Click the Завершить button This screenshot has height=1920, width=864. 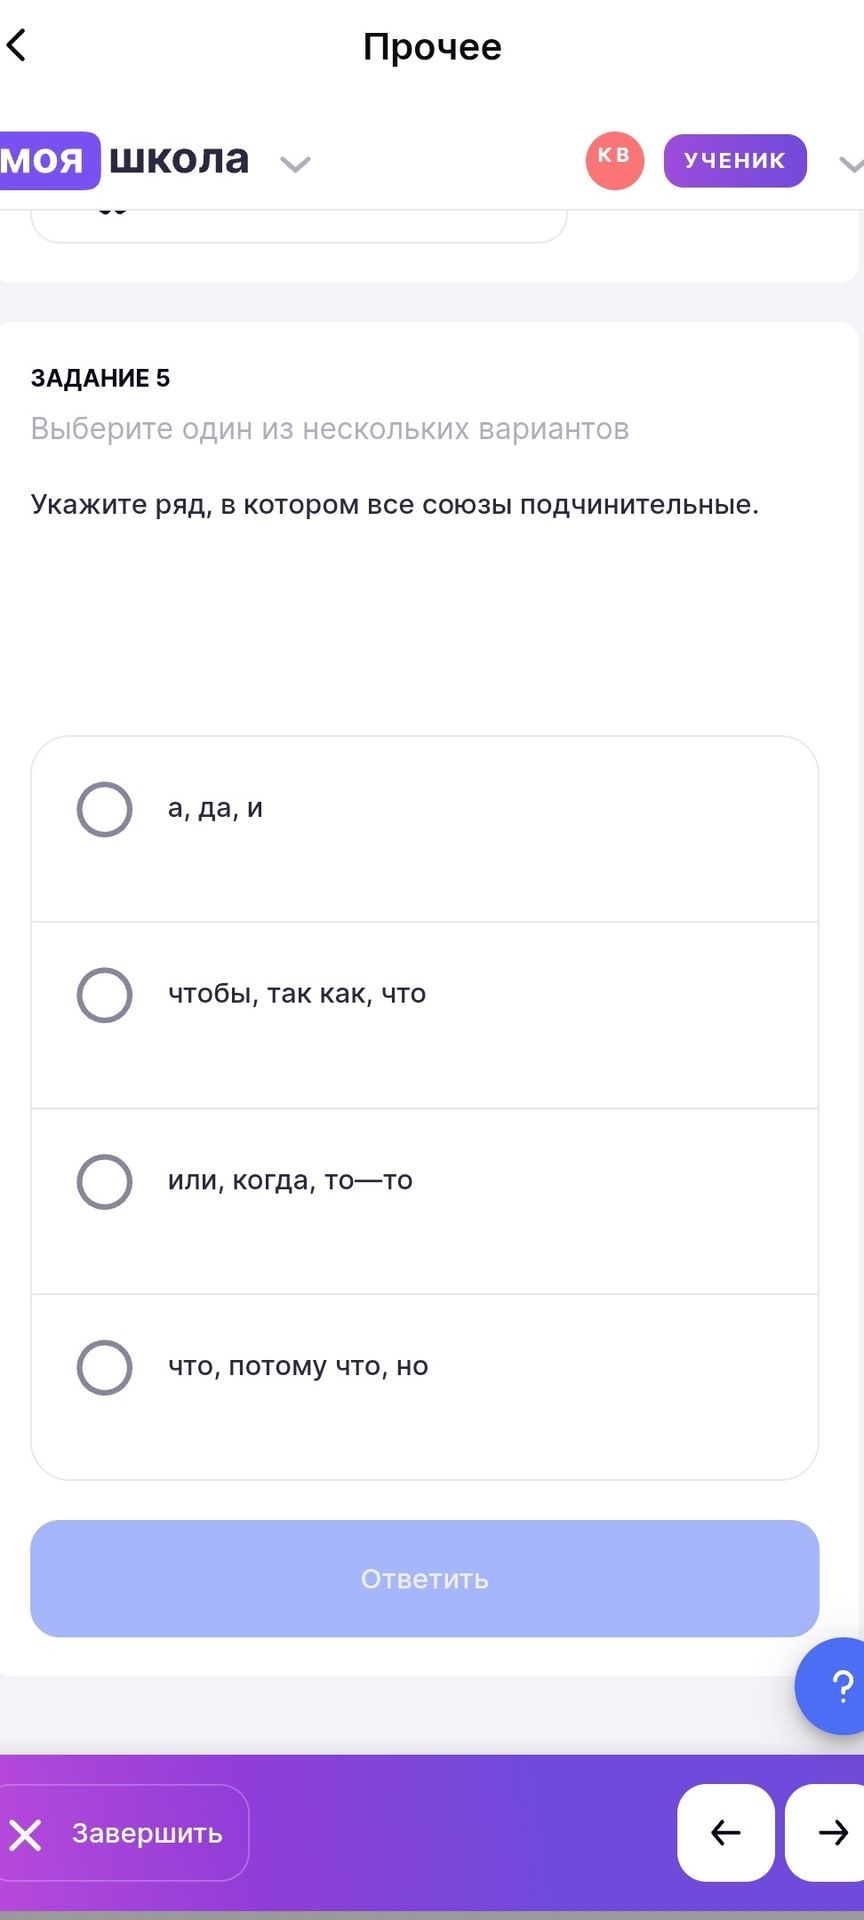tap(122, 1833)
